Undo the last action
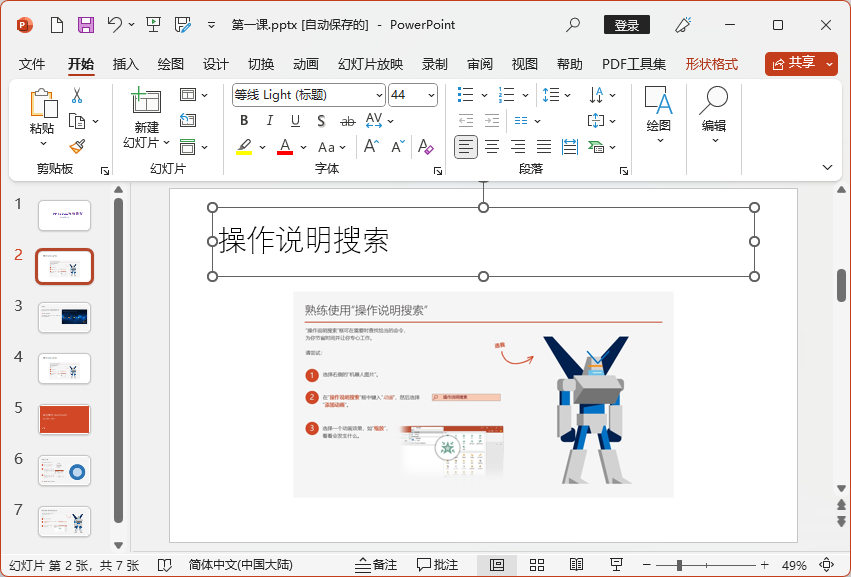 coord(115,25)
